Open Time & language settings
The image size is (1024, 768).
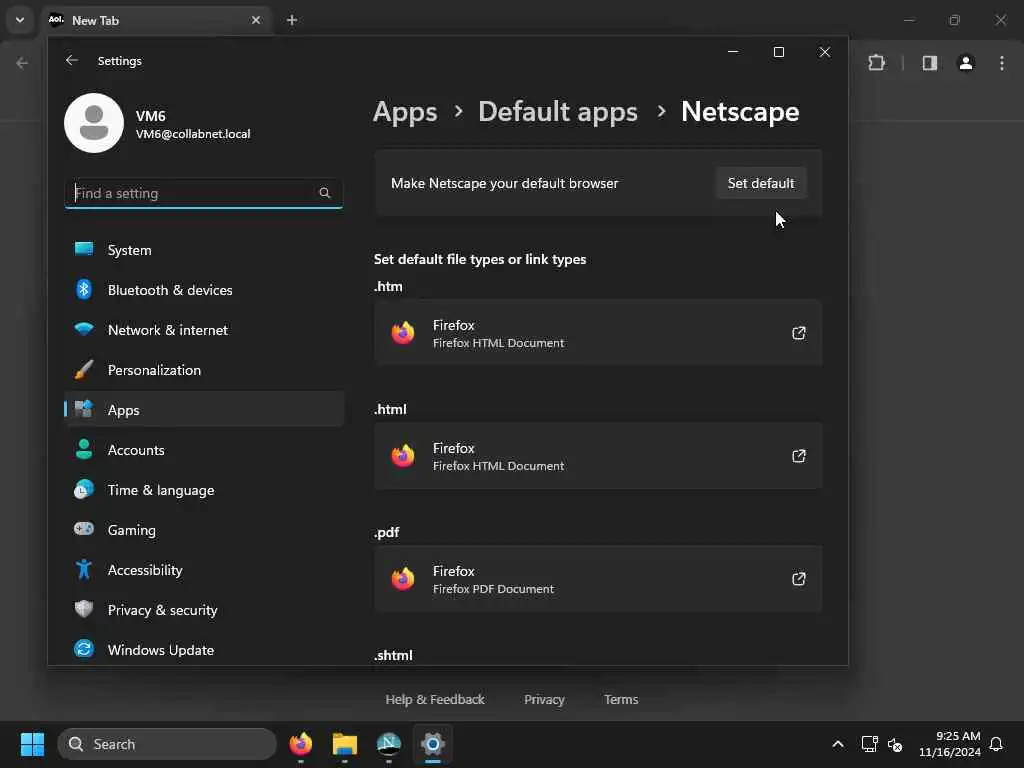point(204,490)
